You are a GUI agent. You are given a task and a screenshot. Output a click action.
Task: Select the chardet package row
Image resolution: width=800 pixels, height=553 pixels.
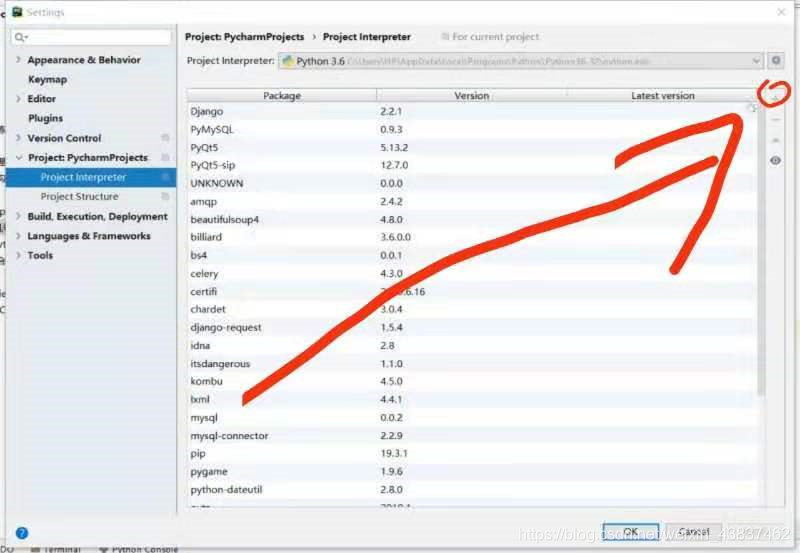coord(472,309)
